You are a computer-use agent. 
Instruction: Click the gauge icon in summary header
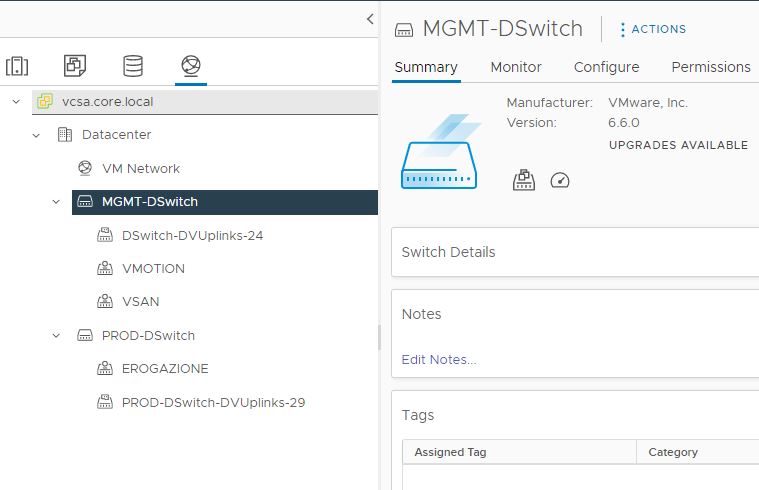560,181
